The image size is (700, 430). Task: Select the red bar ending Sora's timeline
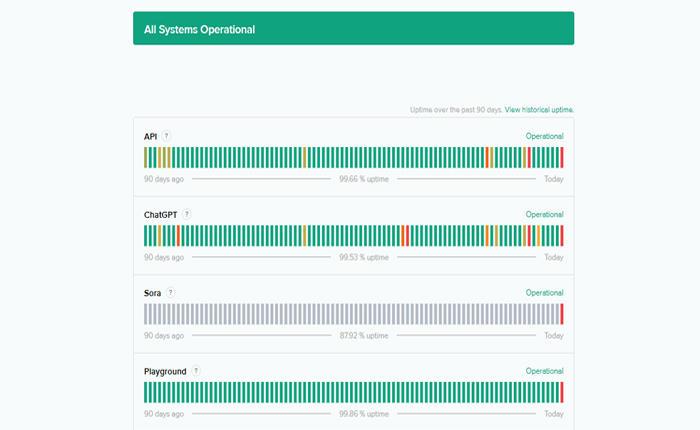coord(562,313)
